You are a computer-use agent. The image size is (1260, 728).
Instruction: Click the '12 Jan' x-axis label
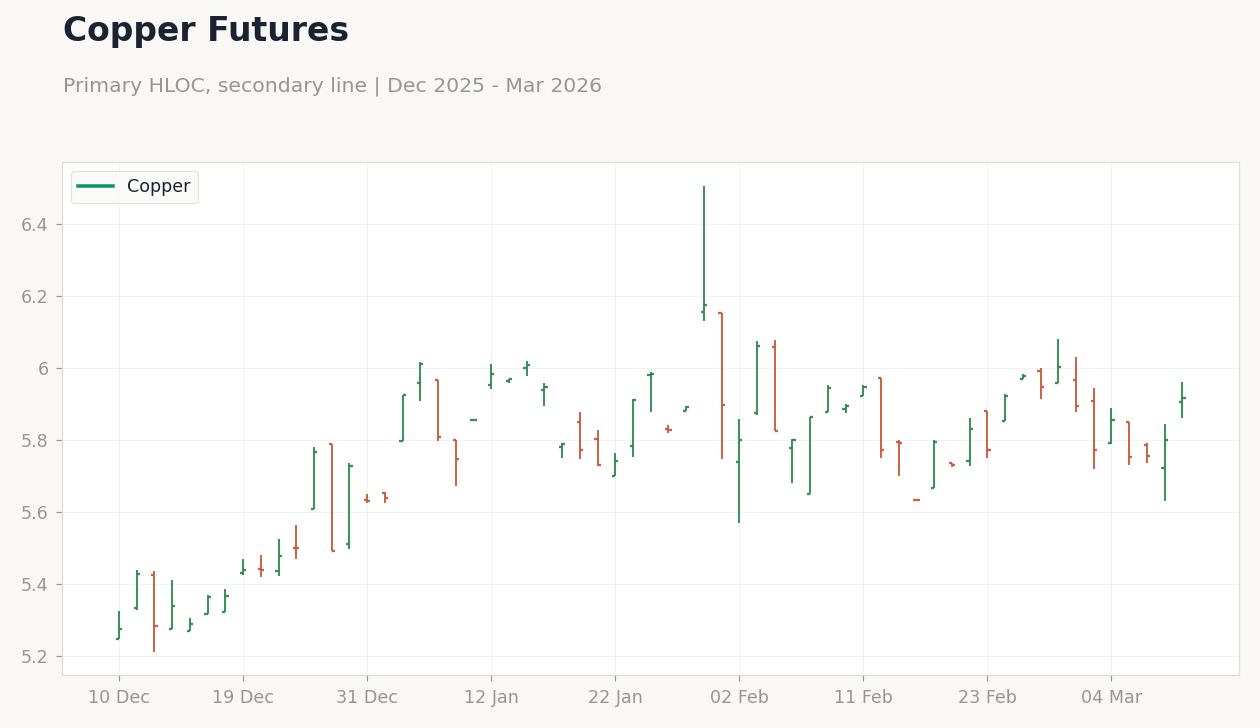[491, 698]
